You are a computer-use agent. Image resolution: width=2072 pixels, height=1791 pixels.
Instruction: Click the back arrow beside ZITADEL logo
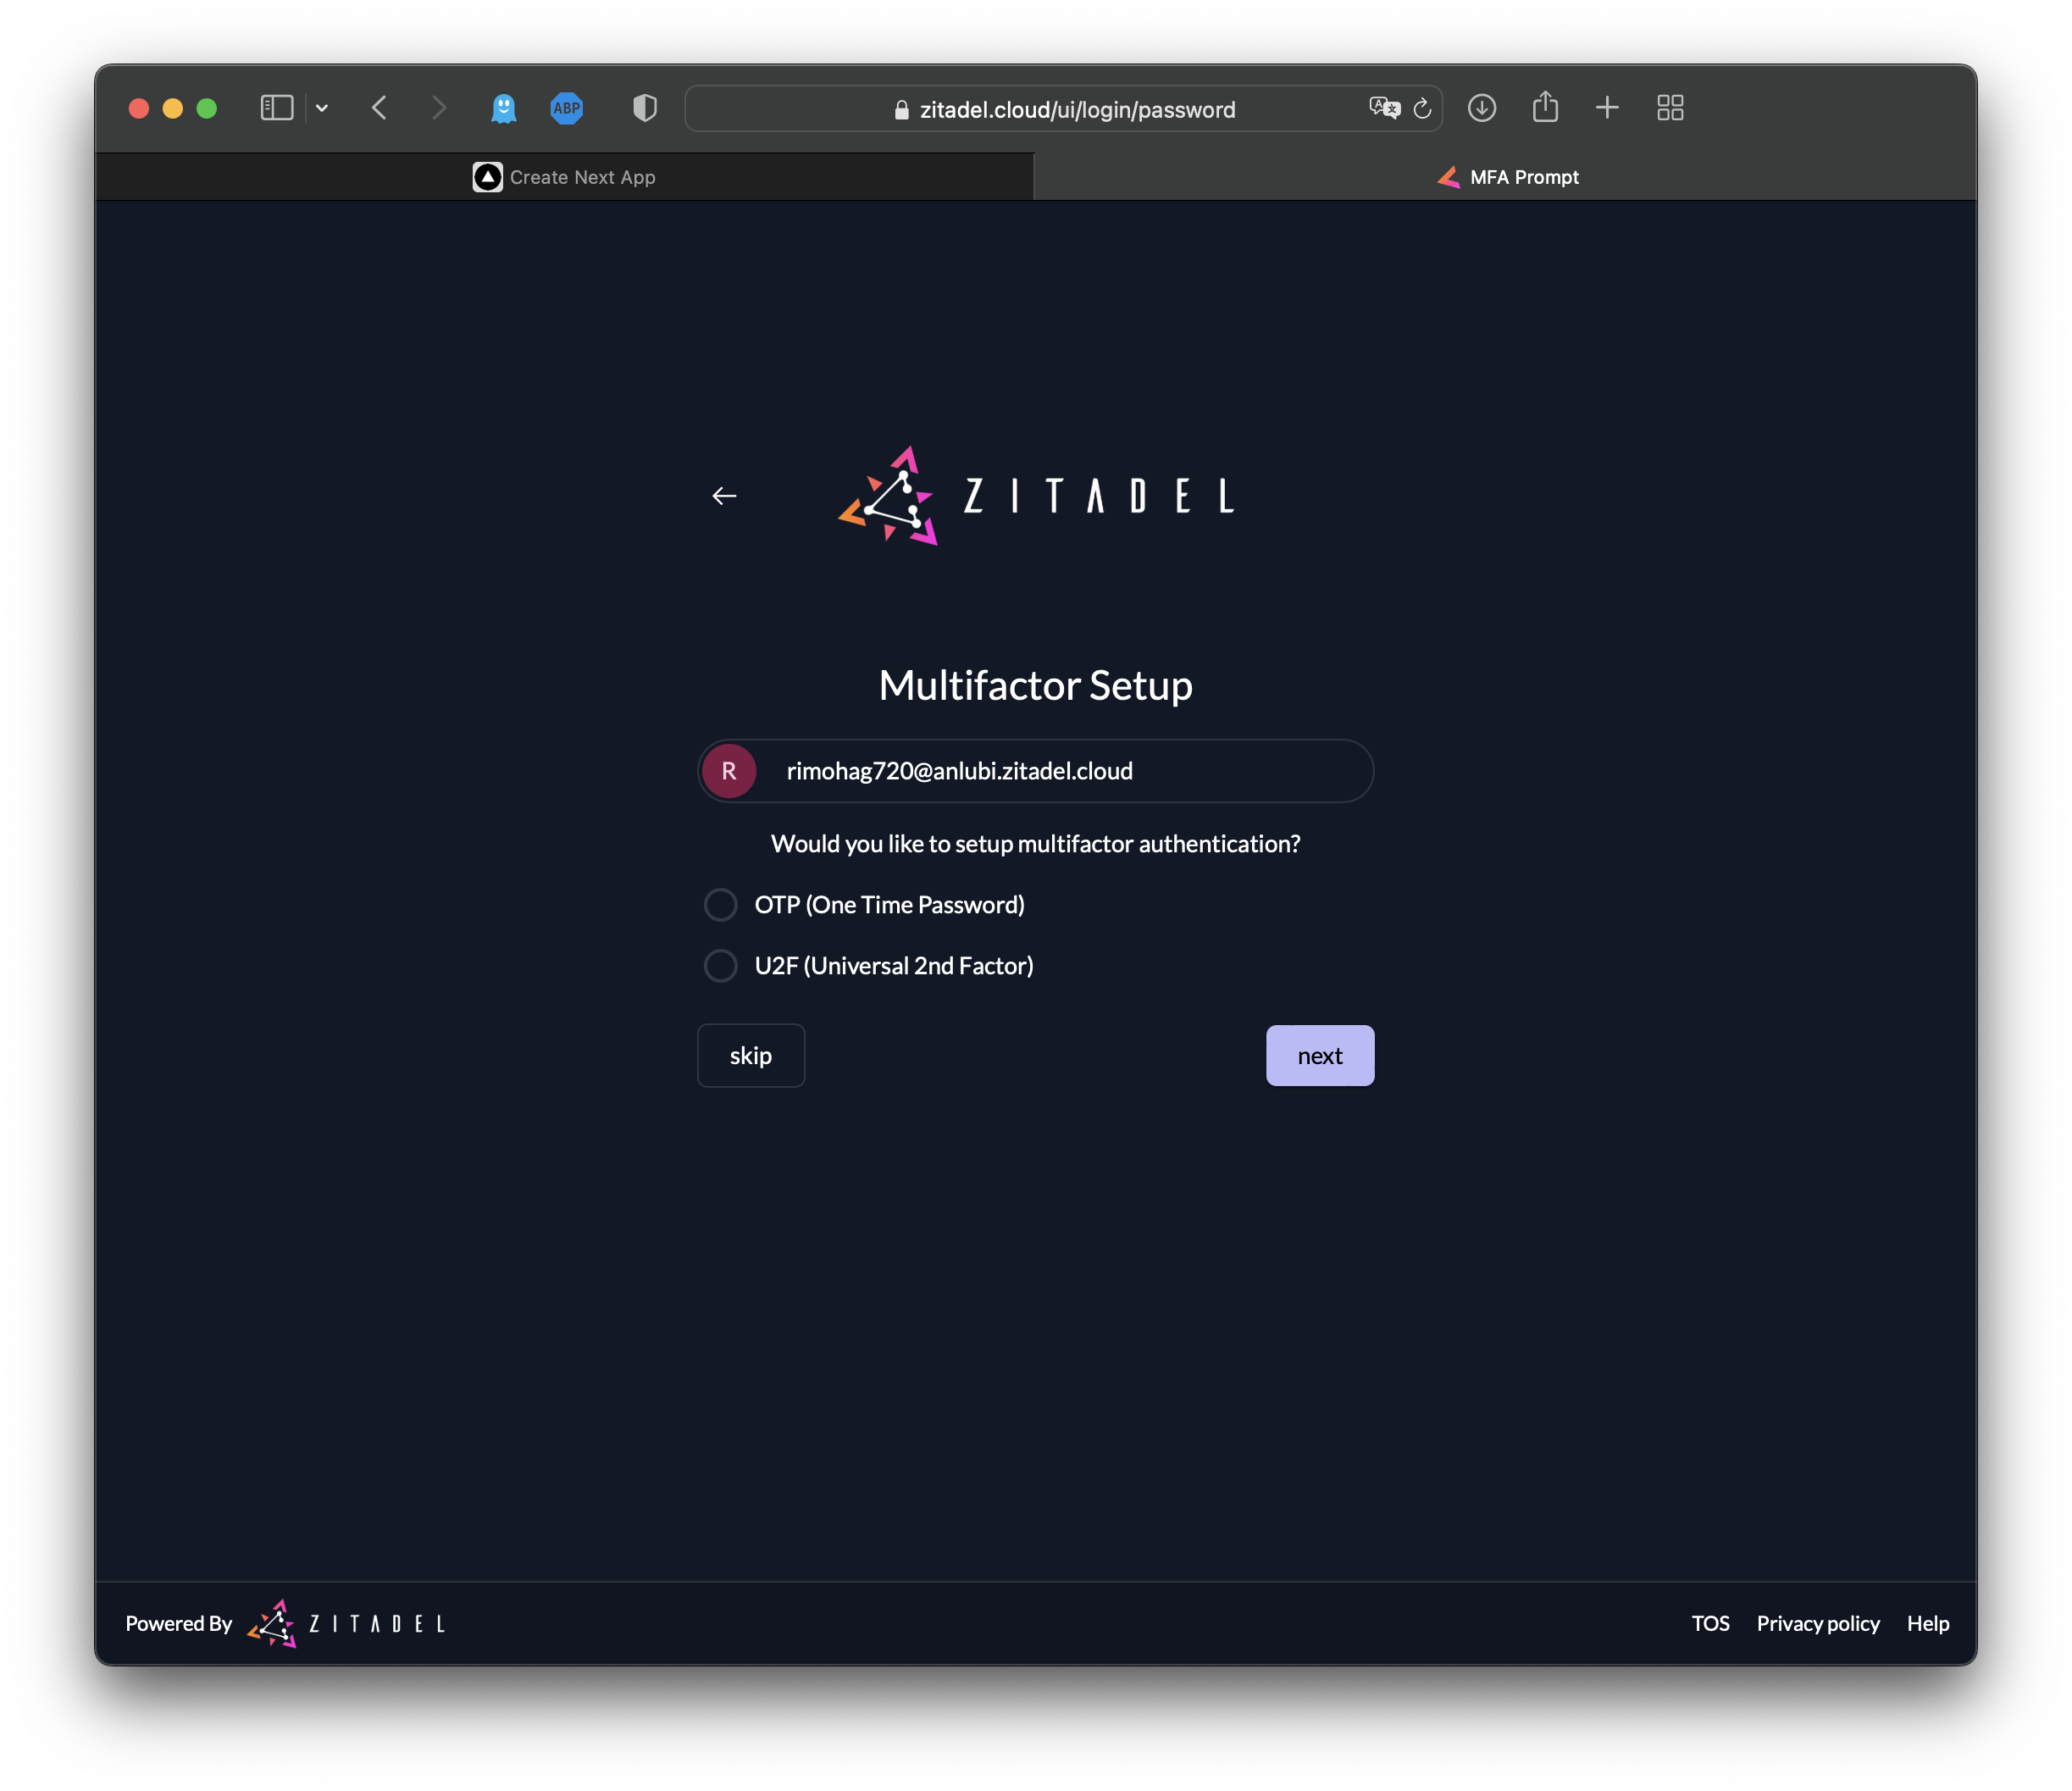(x=724, y=496)
